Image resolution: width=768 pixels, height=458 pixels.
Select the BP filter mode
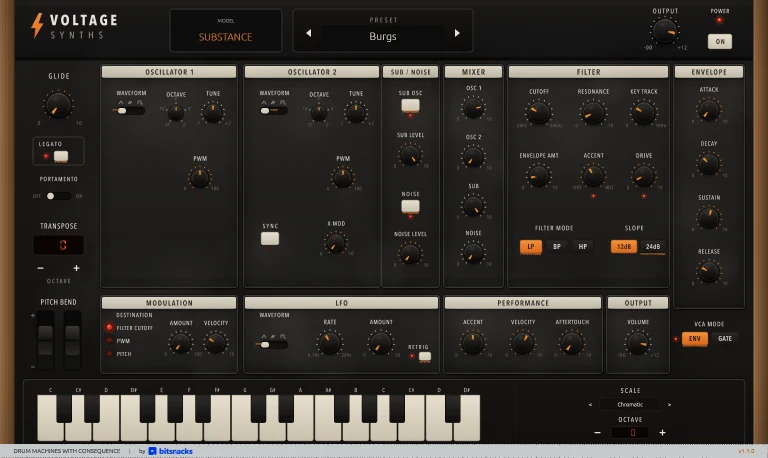[557, 247]
